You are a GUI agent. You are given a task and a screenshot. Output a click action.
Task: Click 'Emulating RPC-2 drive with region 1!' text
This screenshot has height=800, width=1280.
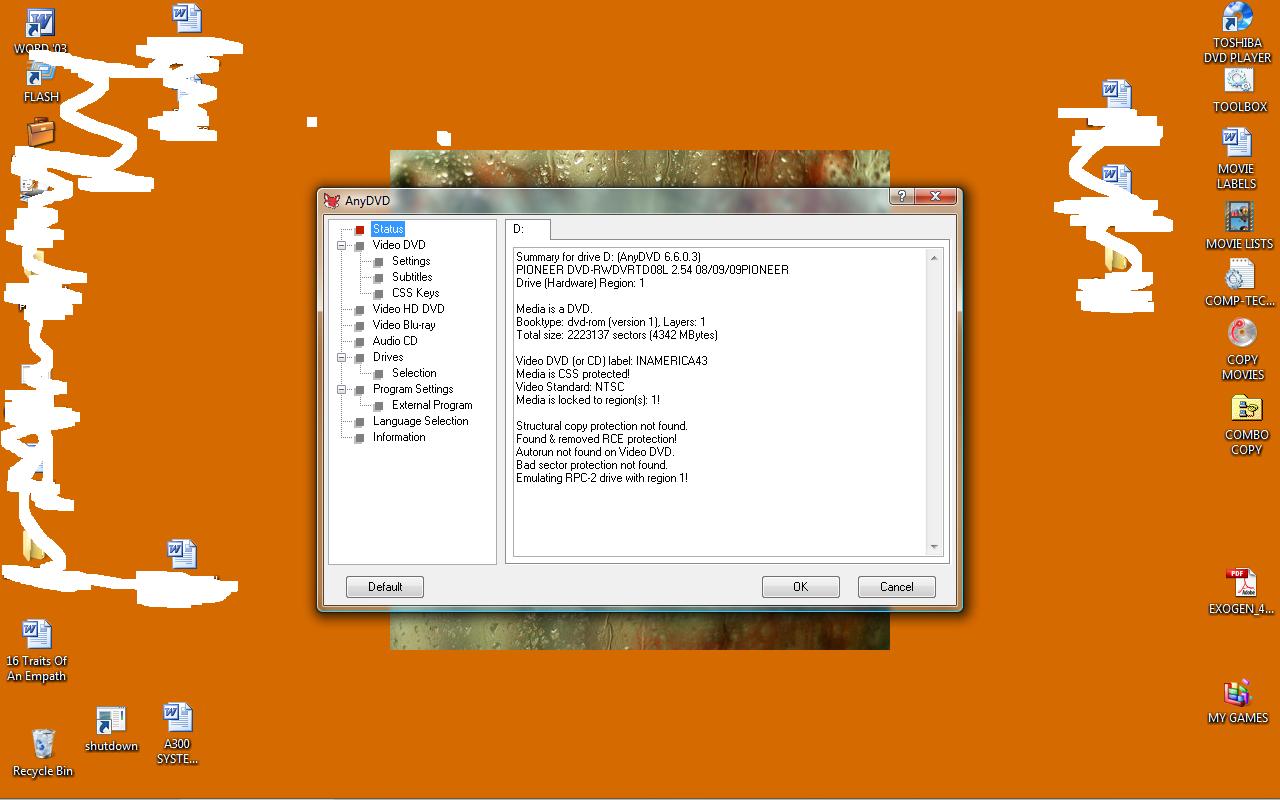(x=602, y=478)
